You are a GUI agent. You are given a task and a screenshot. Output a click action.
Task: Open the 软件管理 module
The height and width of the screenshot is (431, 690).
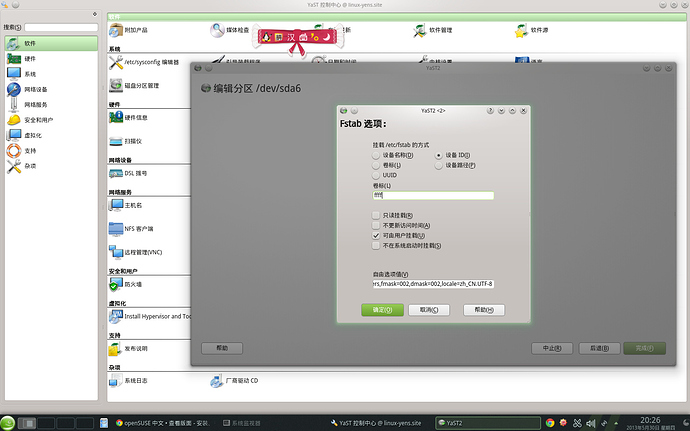433,30
